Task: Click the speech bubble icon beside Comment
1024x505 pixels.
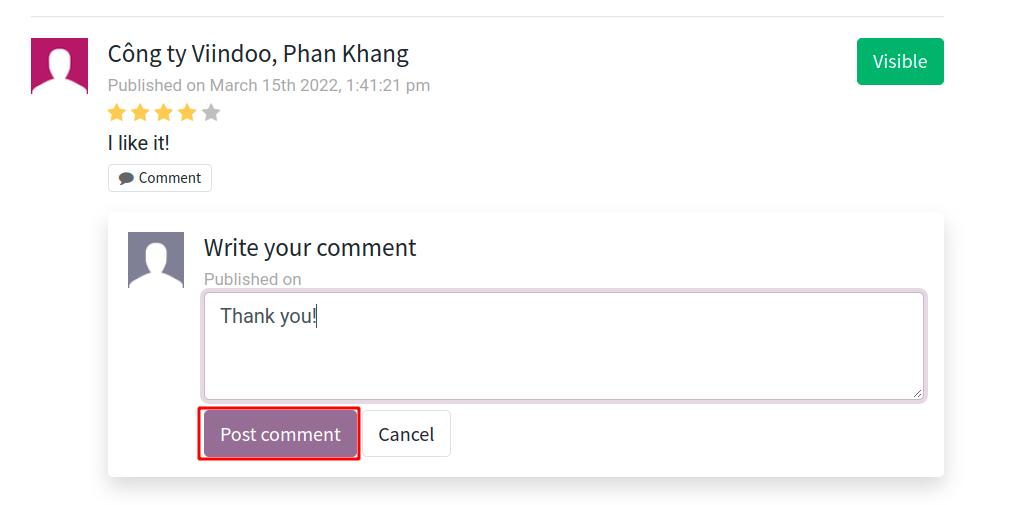Action: coord(126,178)
